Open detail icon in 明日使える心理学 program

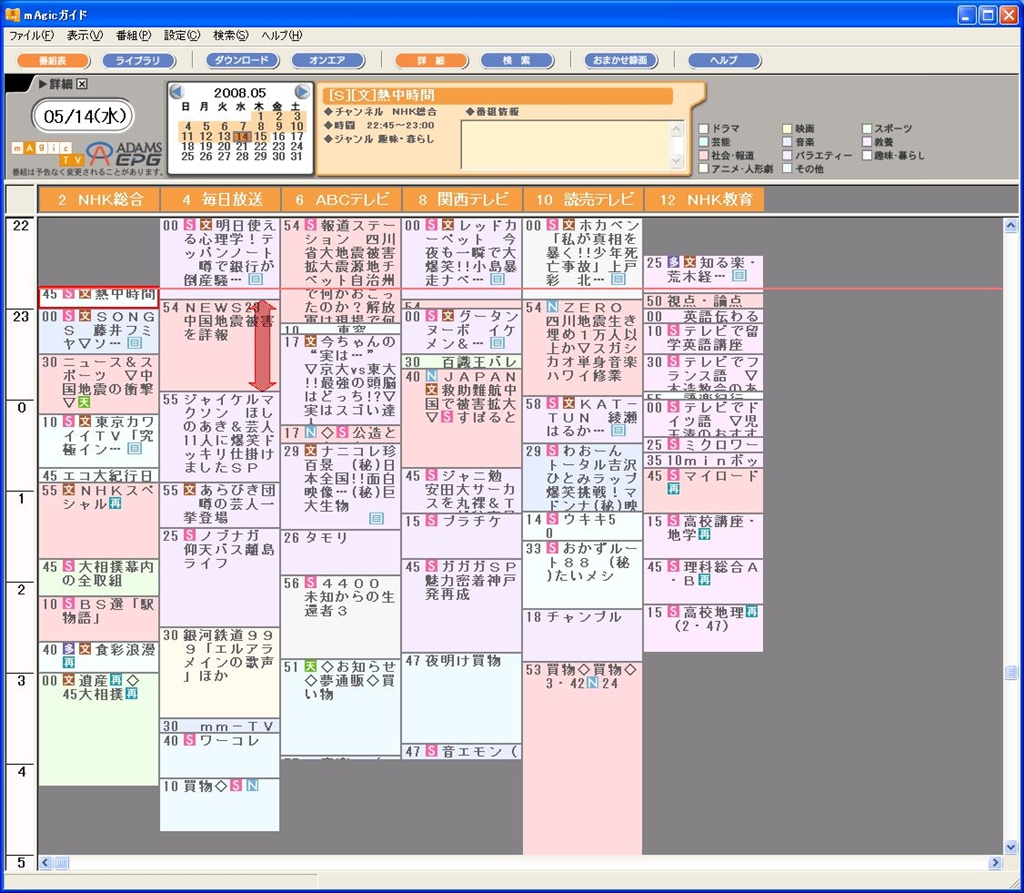[255, 280]
